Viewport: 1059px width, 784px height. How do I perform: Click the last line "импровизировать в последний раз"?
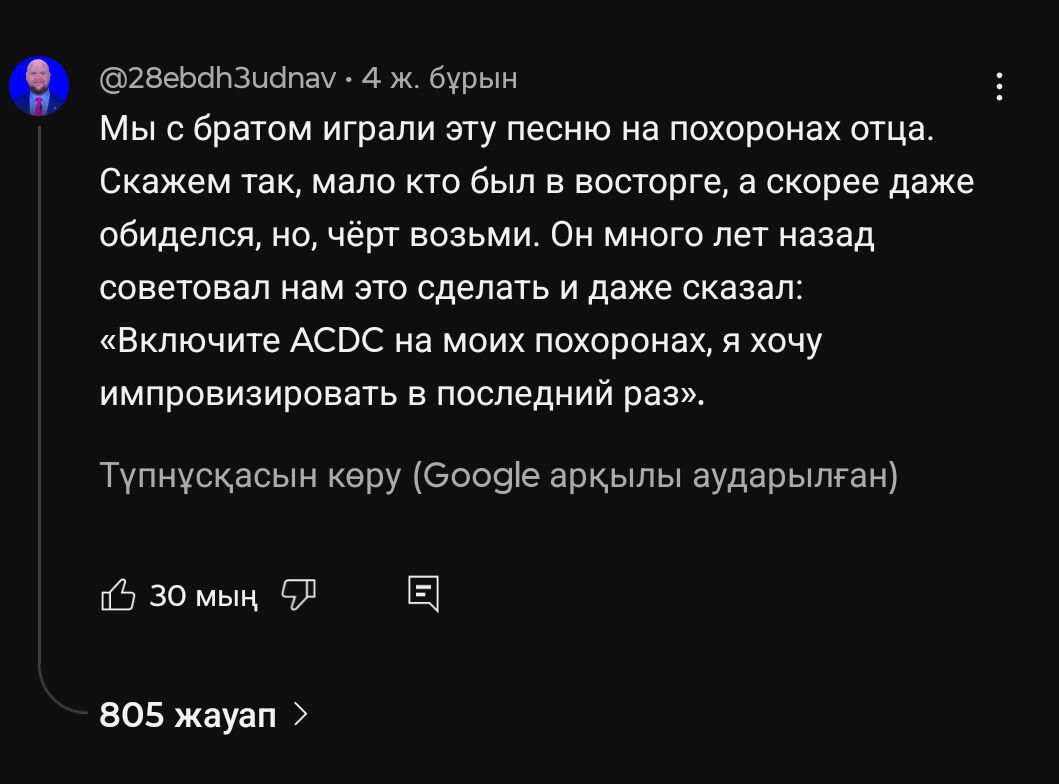[x=402, y=394]
